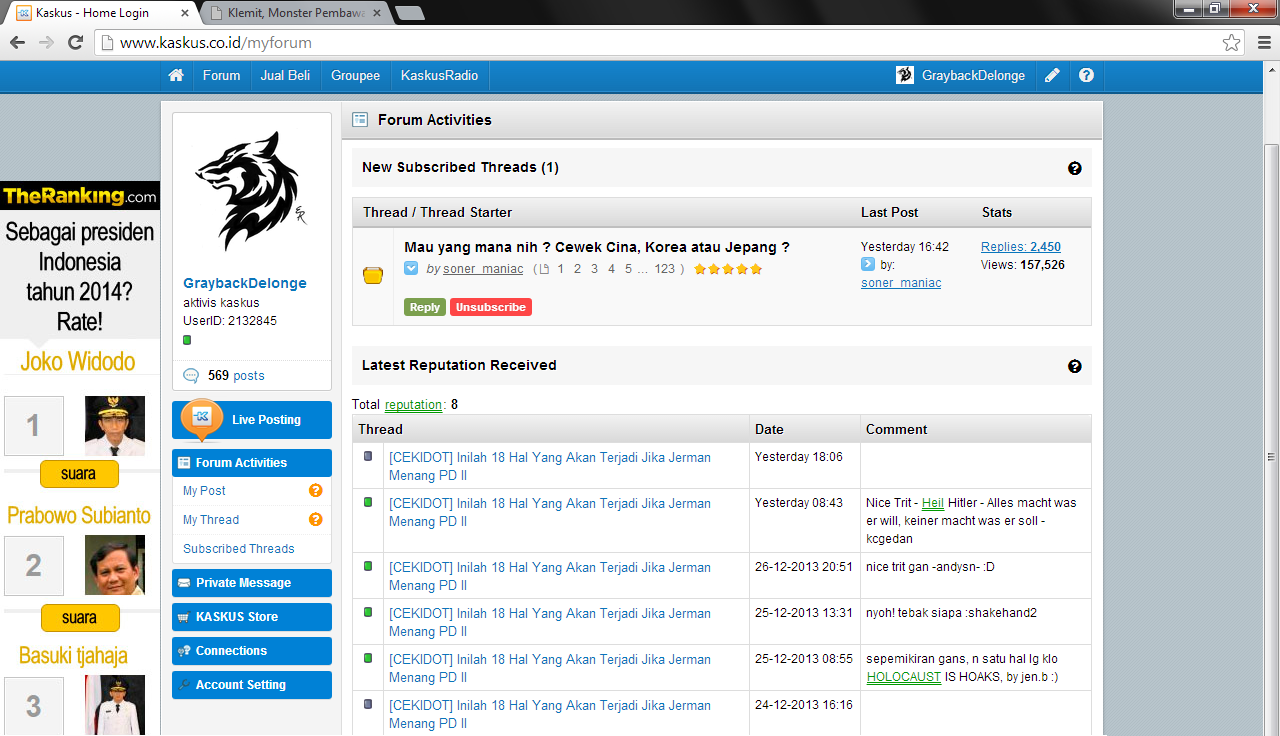
Task: Open KaskusRadio in top navigation
Action: [439, 75]
